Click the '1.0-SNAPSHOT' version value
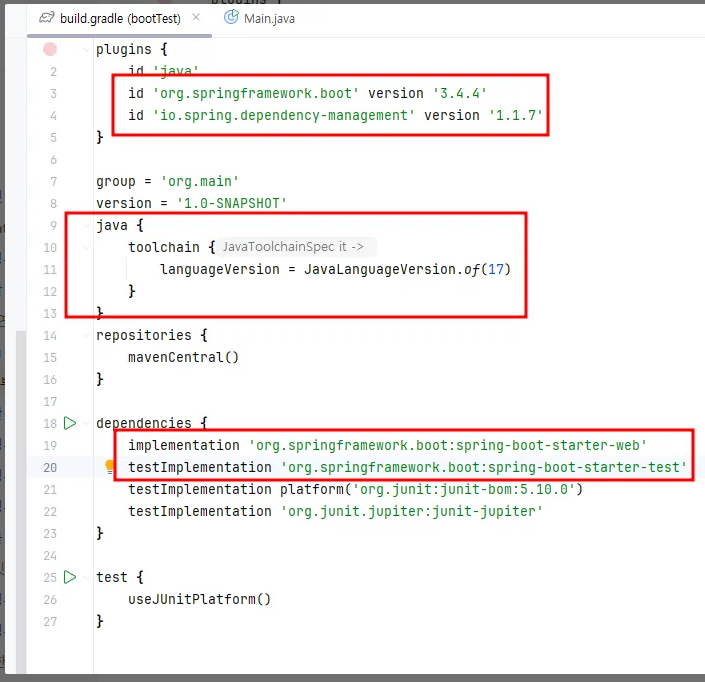The image size is (705, 682). [x=232, y=203]
